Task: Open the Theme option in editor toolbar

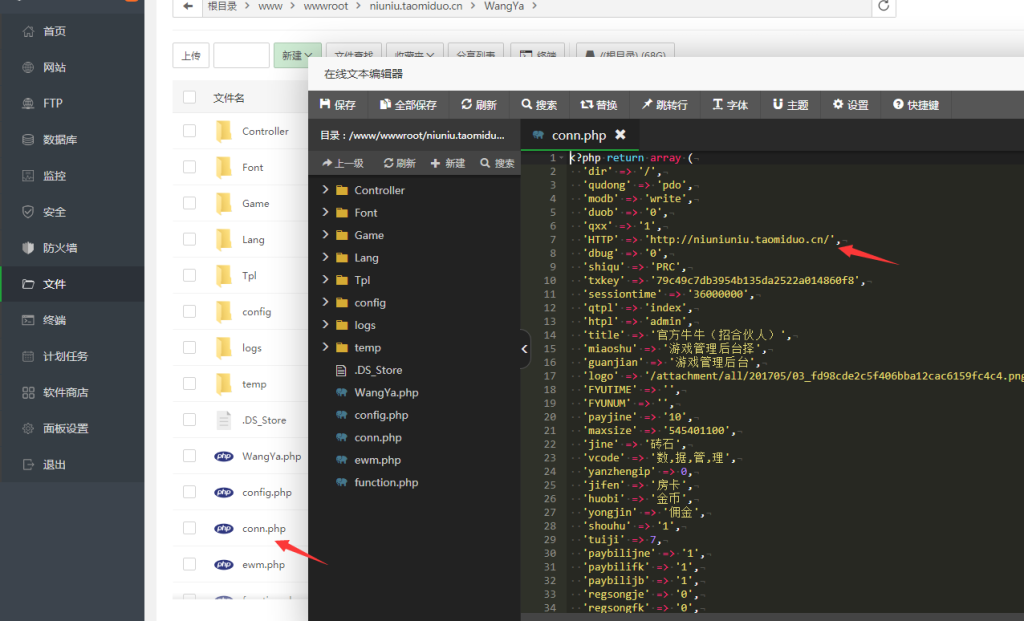Action: pyautogui.click(x=790, y=105)
